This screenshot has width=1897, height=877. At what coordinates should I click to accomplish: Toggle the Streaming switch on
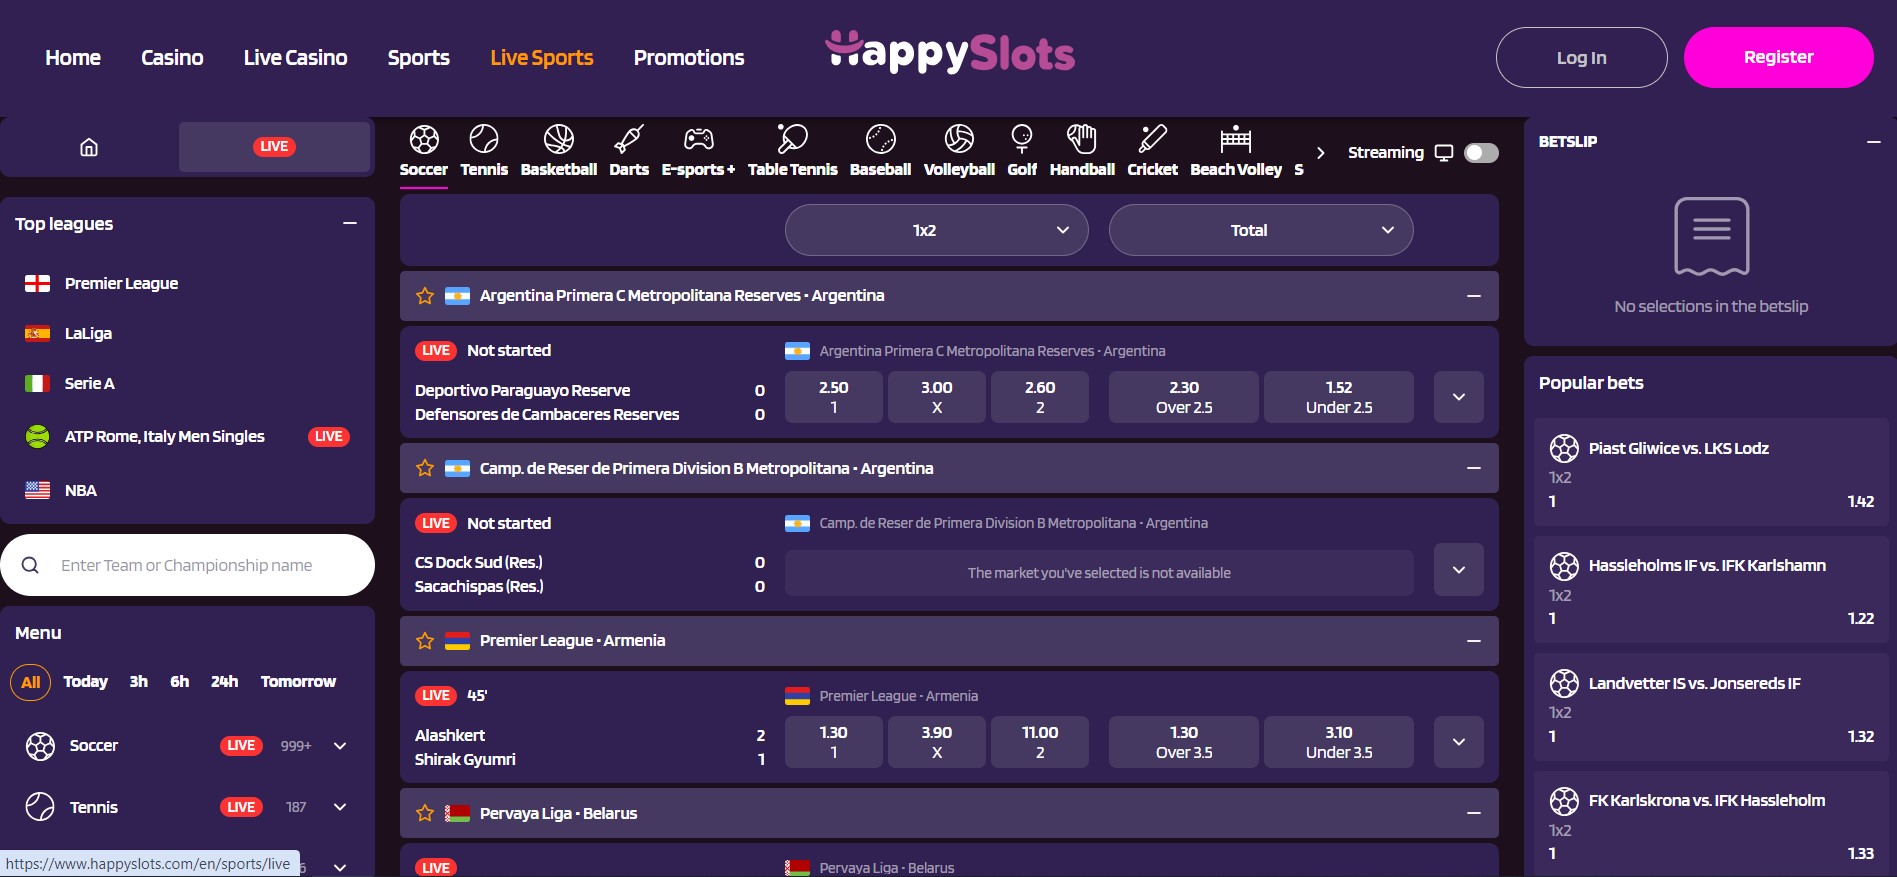[1481, 152]
